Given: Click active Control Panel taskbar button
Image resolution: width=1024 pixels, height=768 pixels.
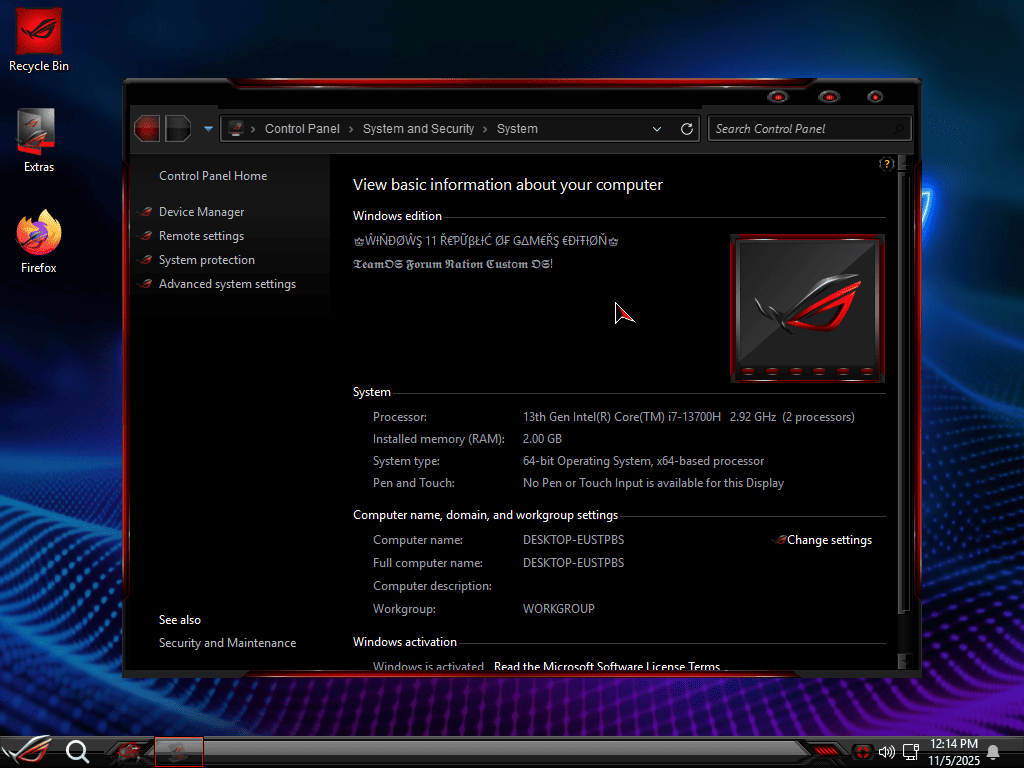Looking at the screenshot, I should pyautogui.click(x=179, y=752).
